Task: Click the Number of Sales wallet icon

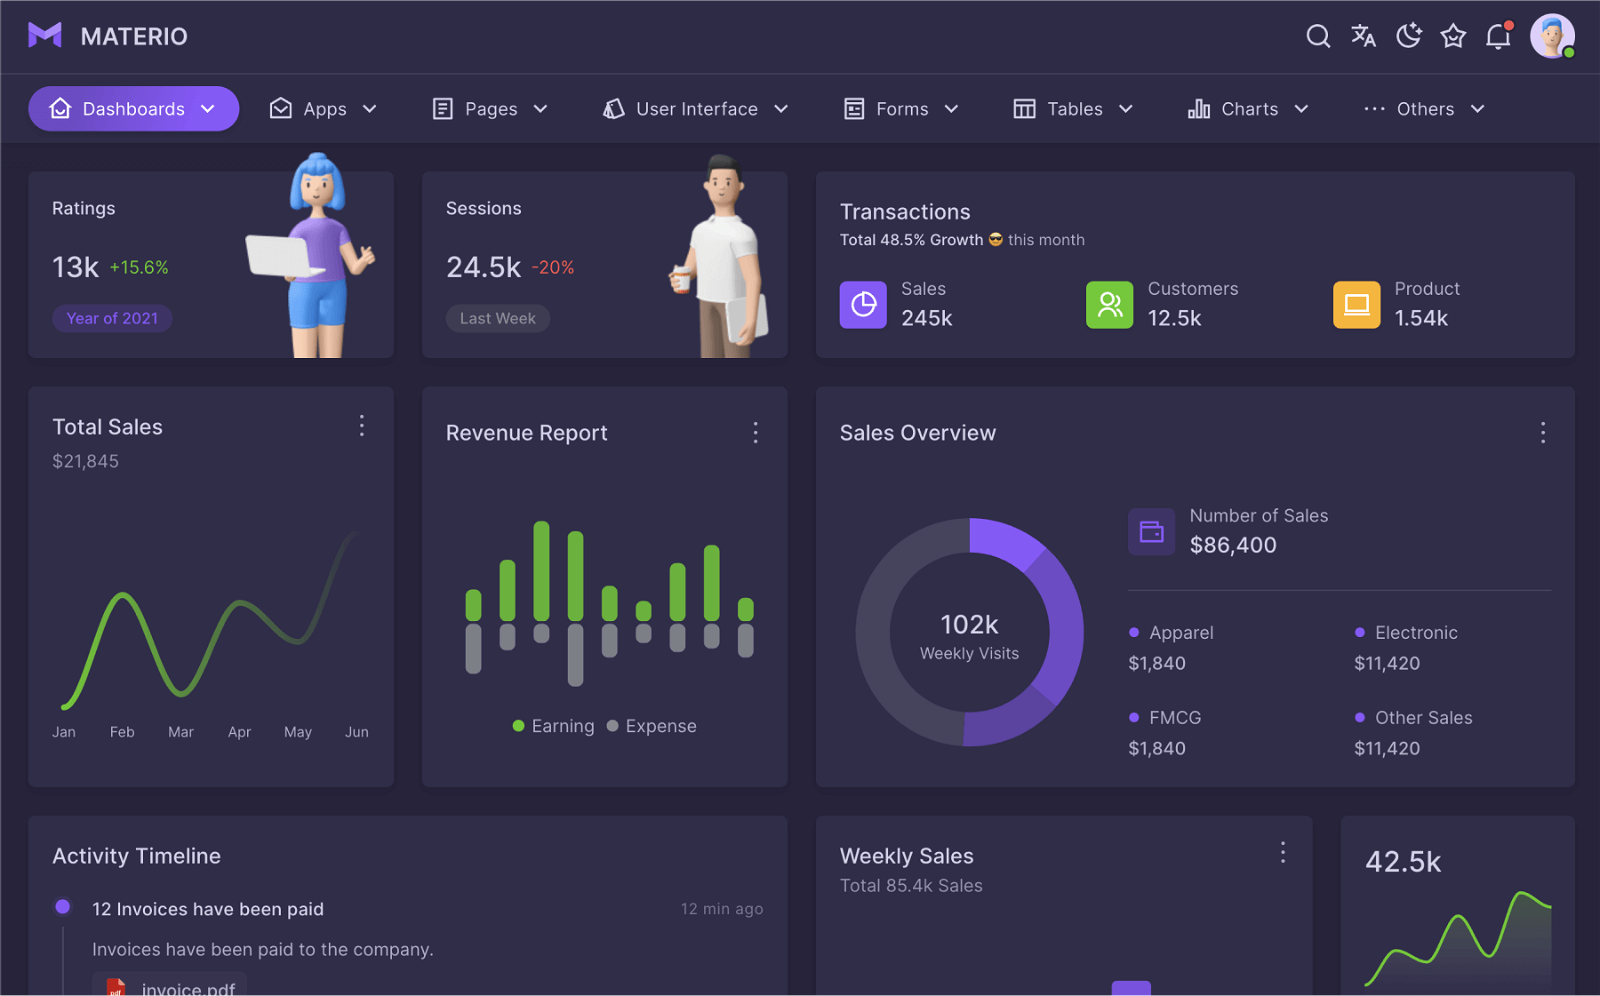Action: (x=1152, y=531)
